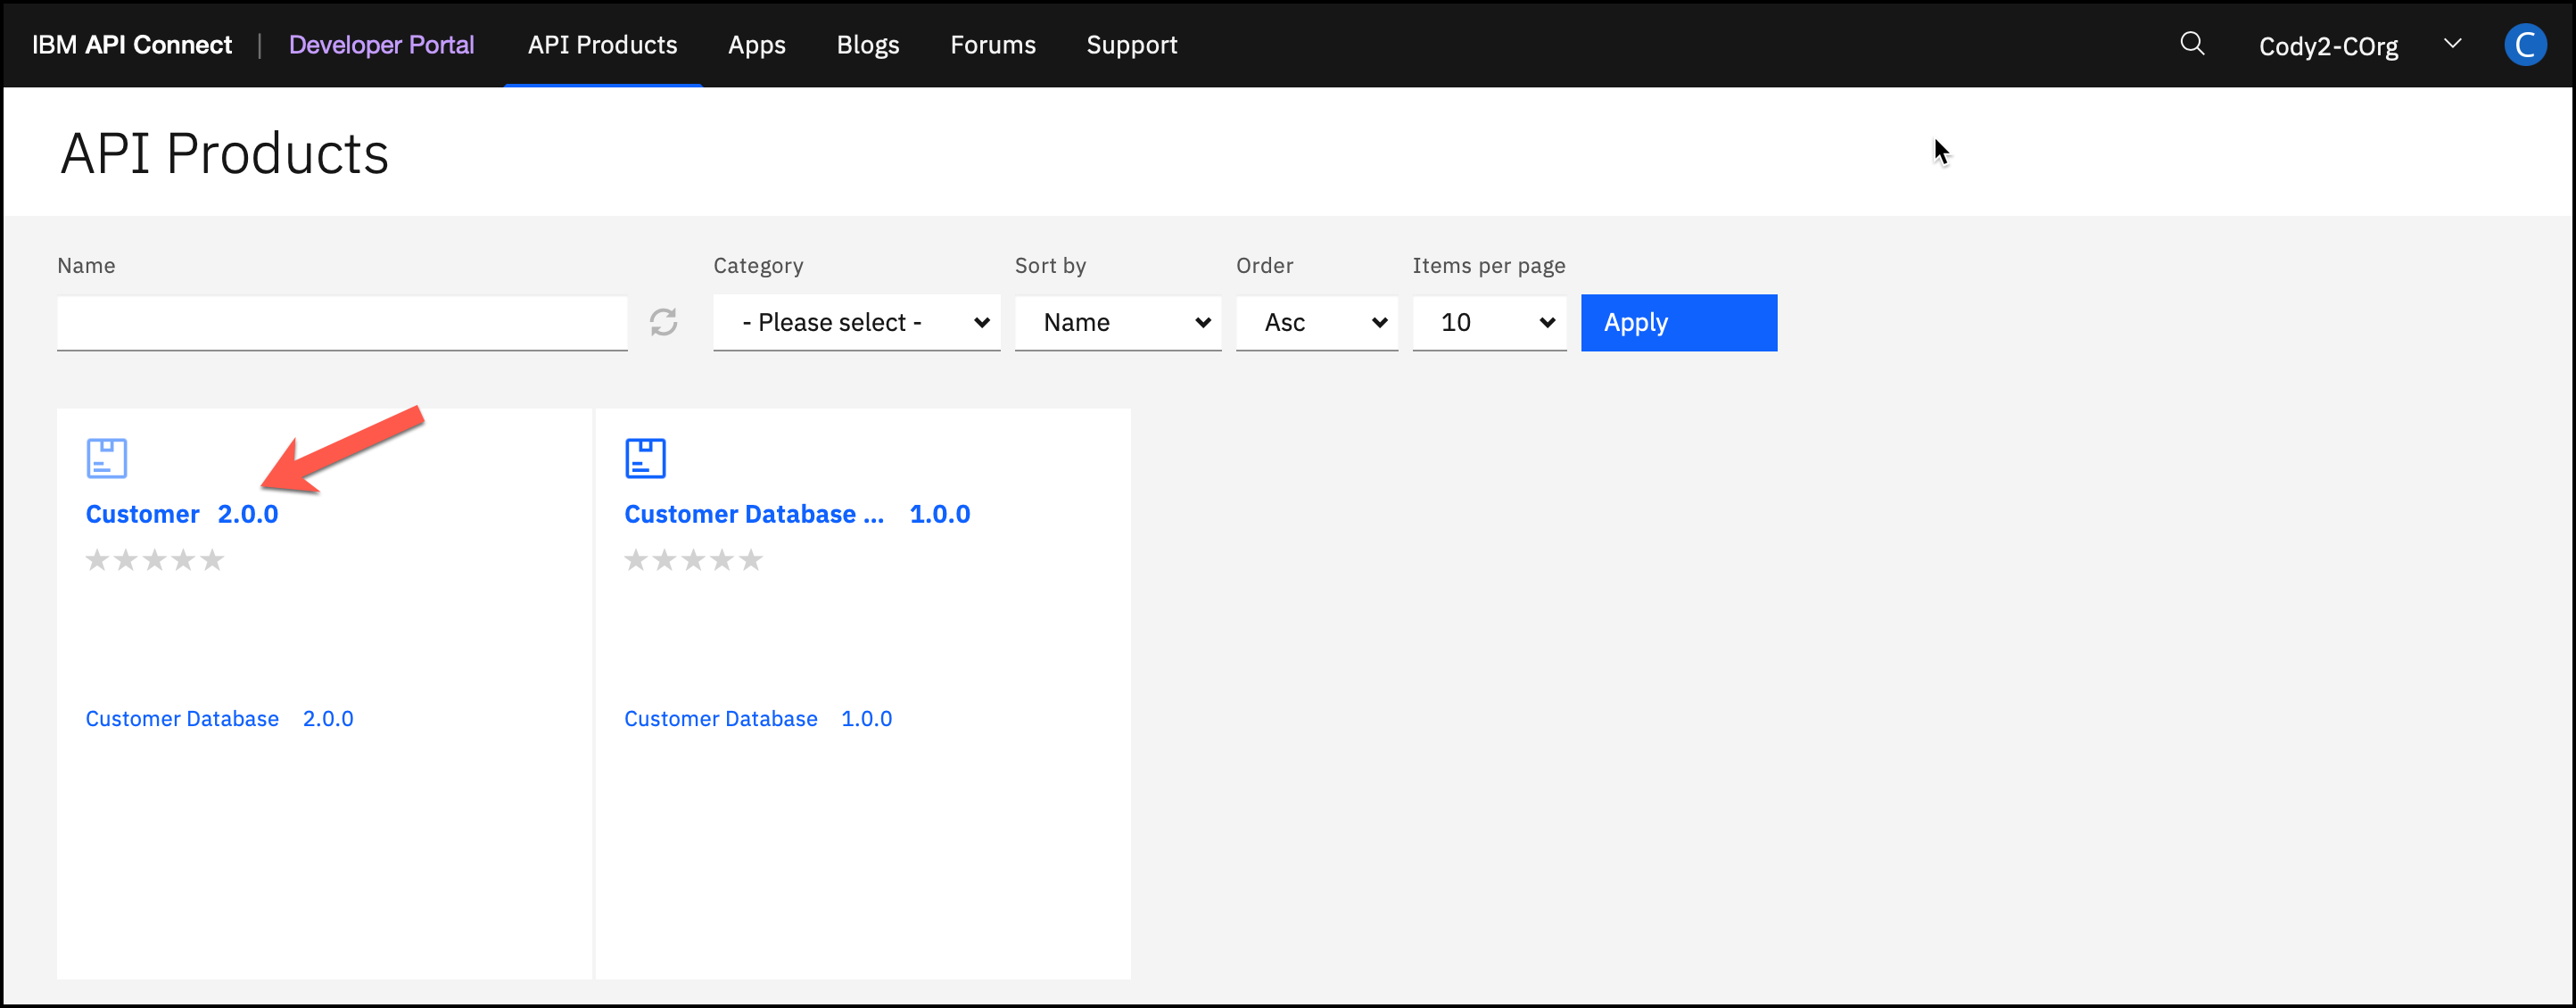Screen dimensions: 2576x1008
Task: Click the search magnifier icon
Action: (x=2191, y=43)
